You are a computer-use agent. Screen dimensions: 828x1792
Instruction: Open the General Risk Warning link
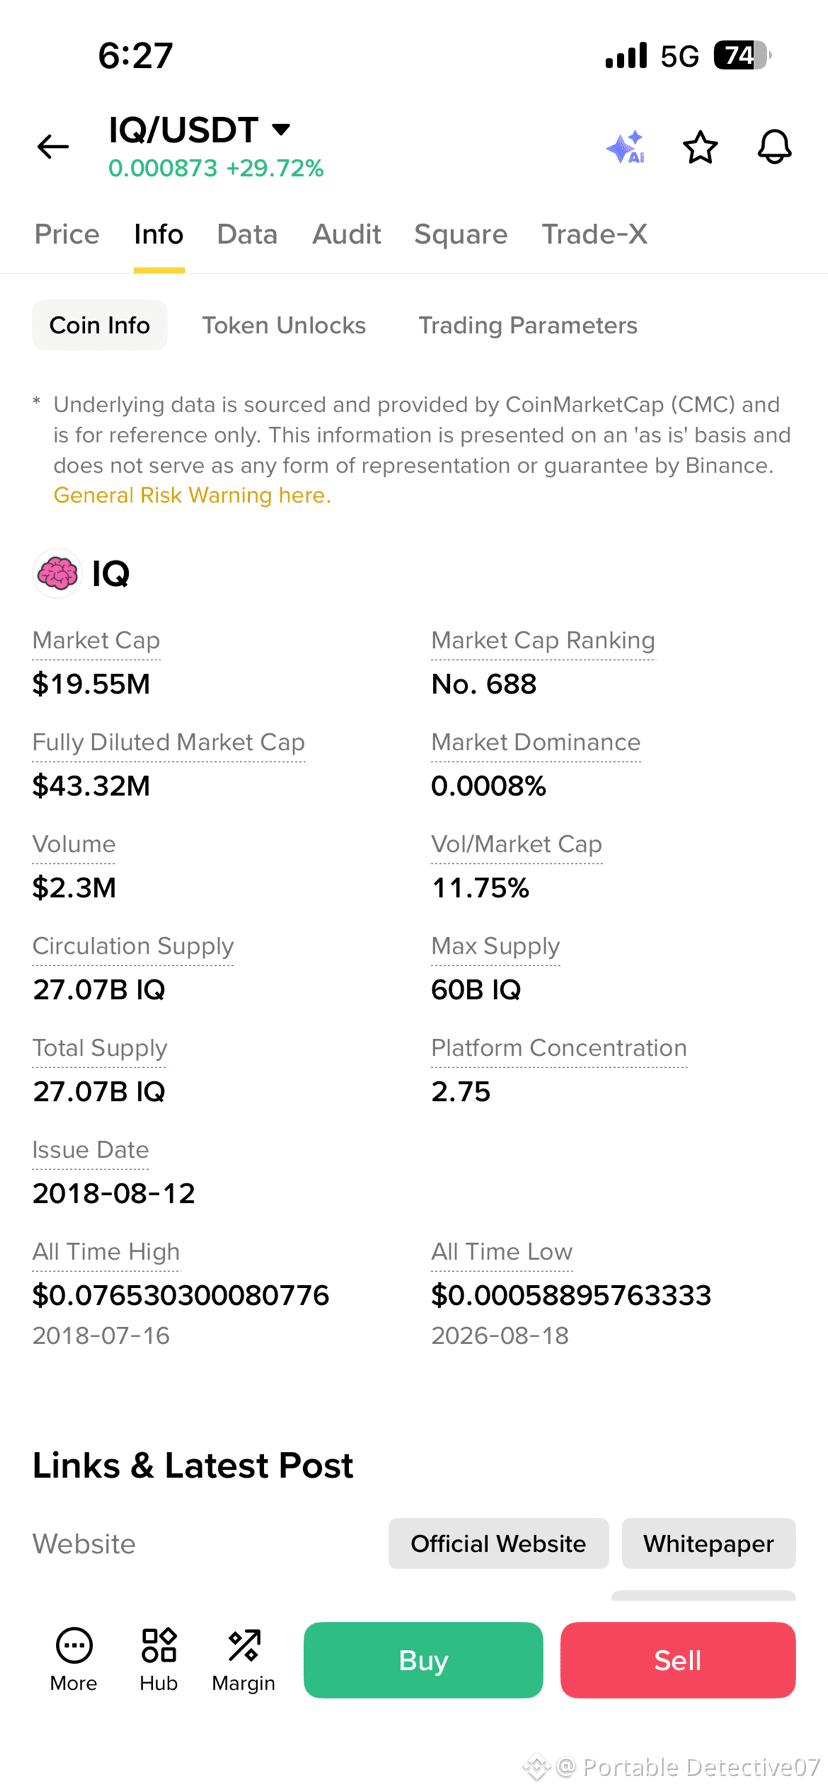192,496
